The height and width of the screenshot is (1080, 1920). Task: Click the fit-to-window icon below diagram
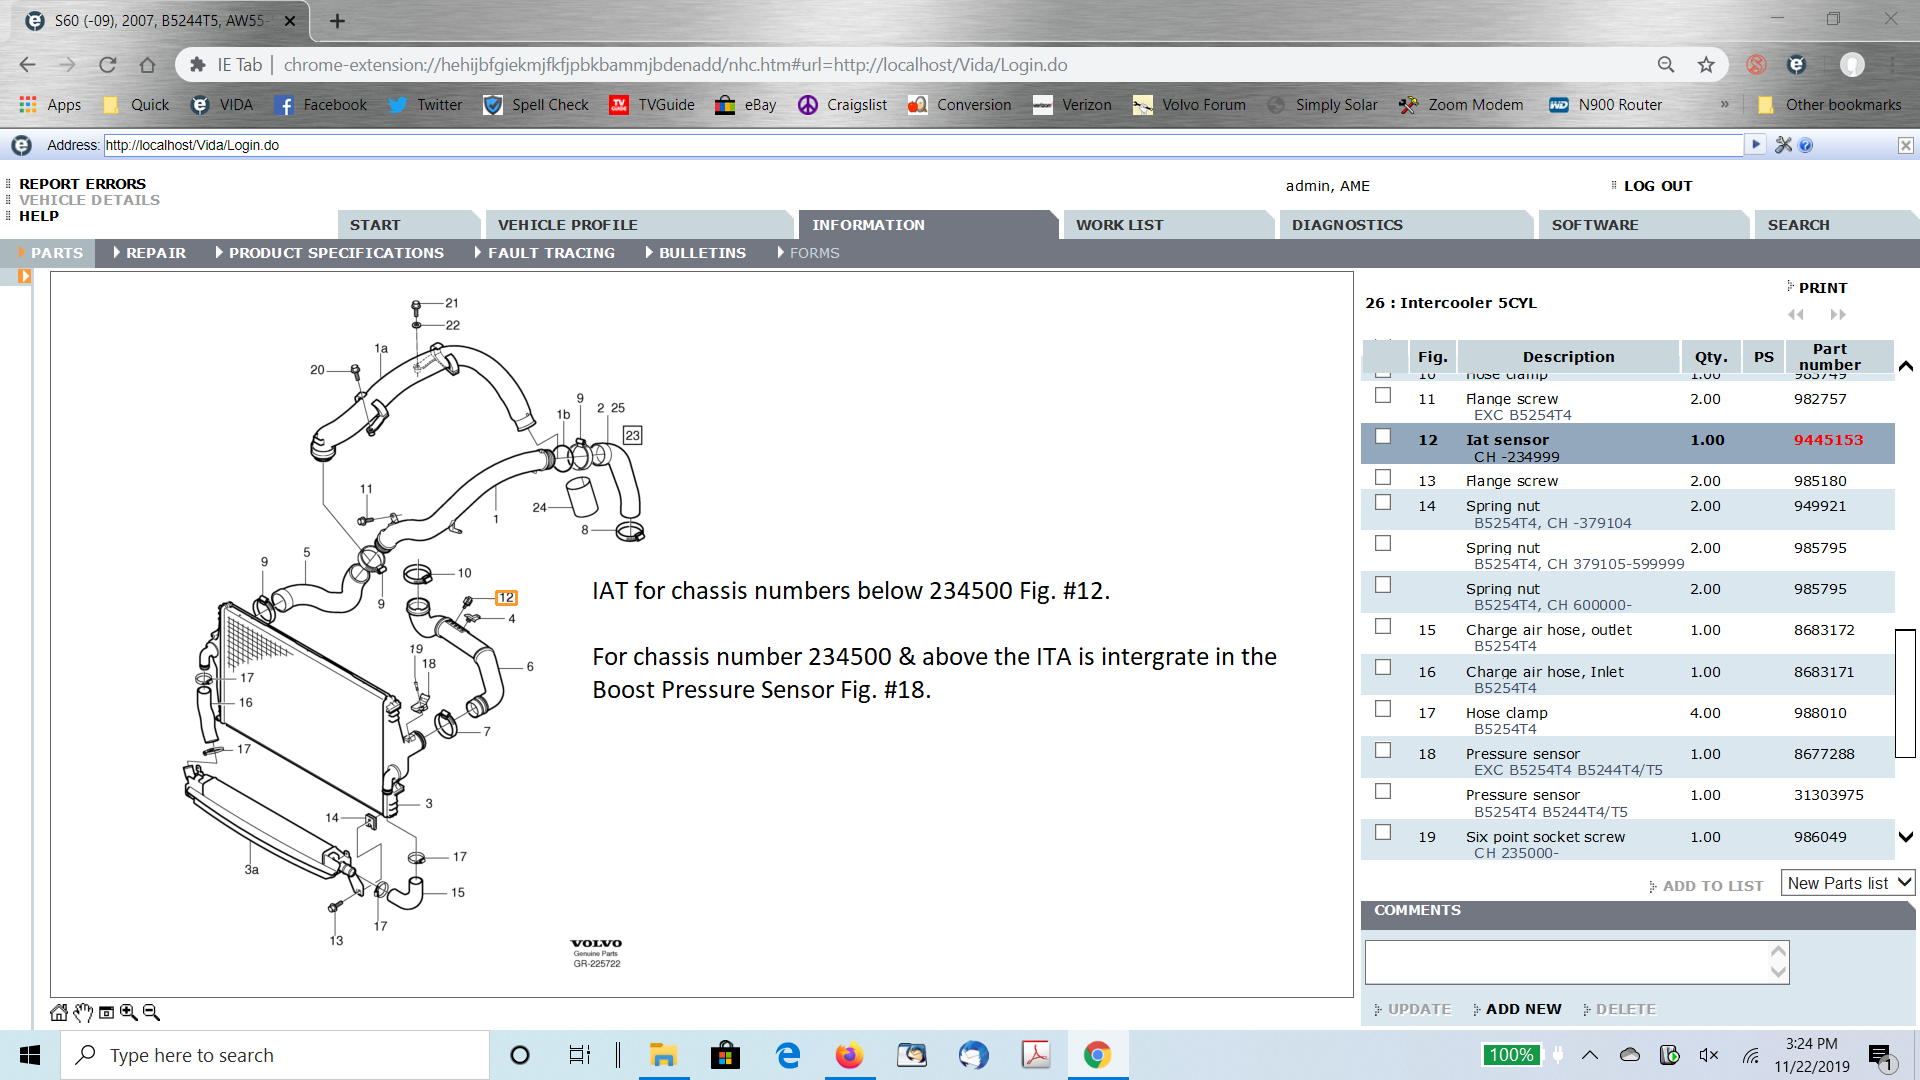pos(106,1012)
